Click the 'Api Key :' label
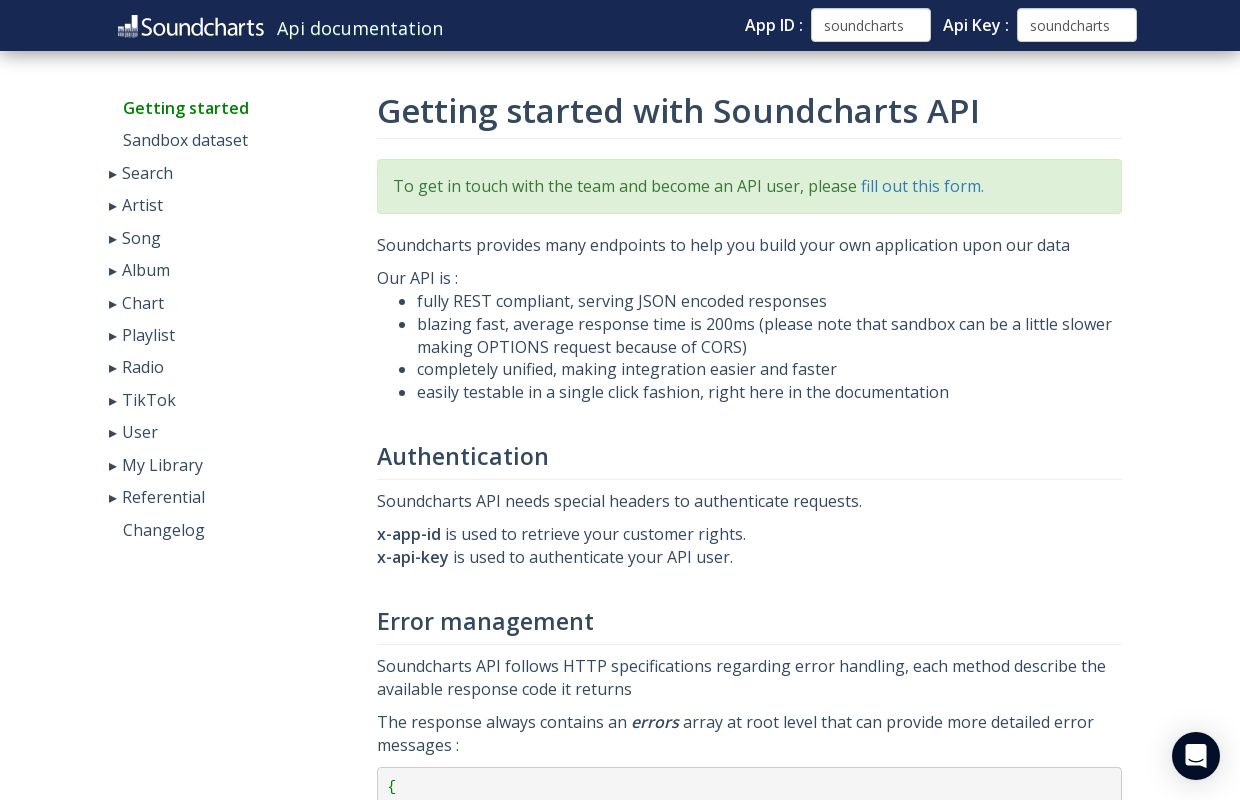The width and height of the screenshot is (1240, 800). tap(976, 25)
